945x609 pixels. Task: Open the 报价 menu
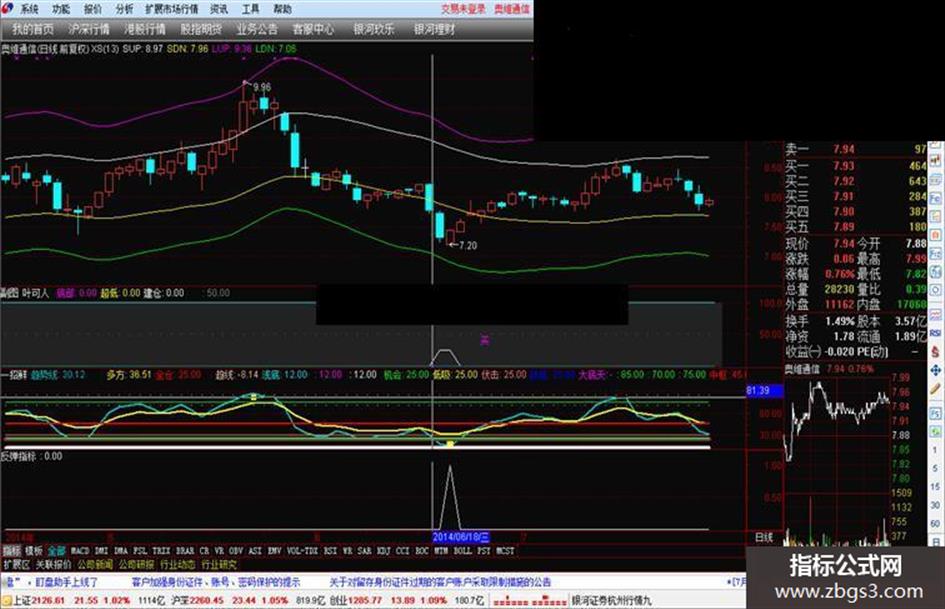[x=93, y=9]
